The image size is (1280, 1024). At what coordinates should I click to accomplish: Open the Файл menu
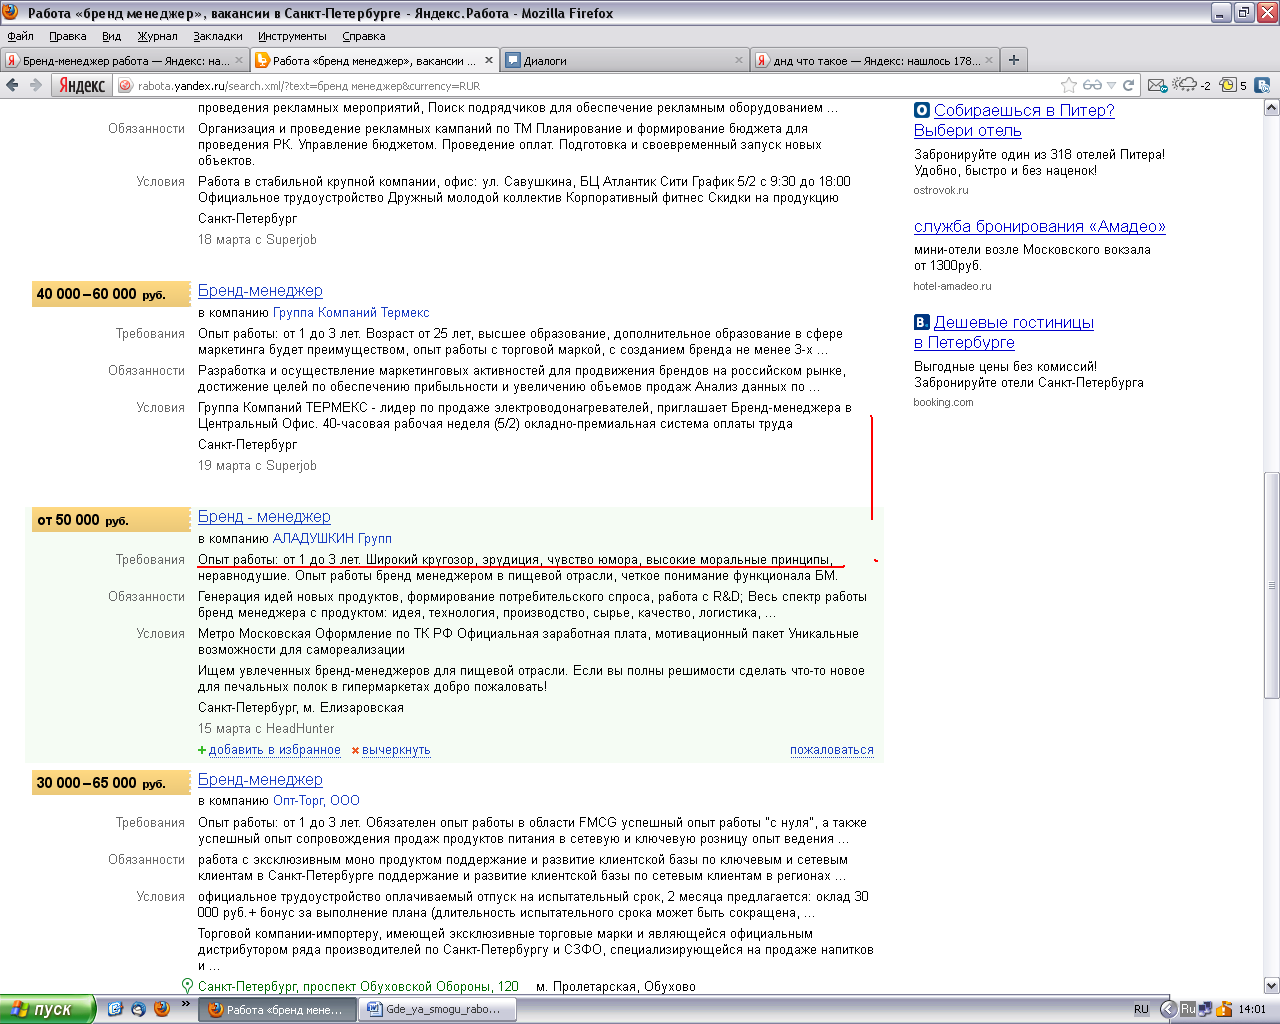(x=20, y=36)
